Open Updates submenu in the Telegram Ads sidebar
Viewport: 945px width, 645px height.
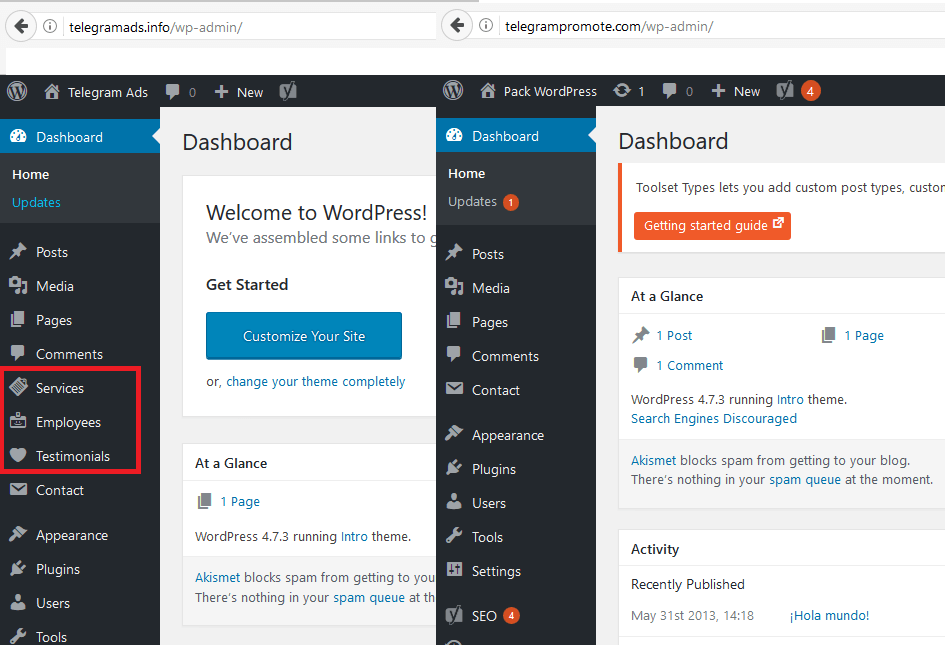(36, 203)
